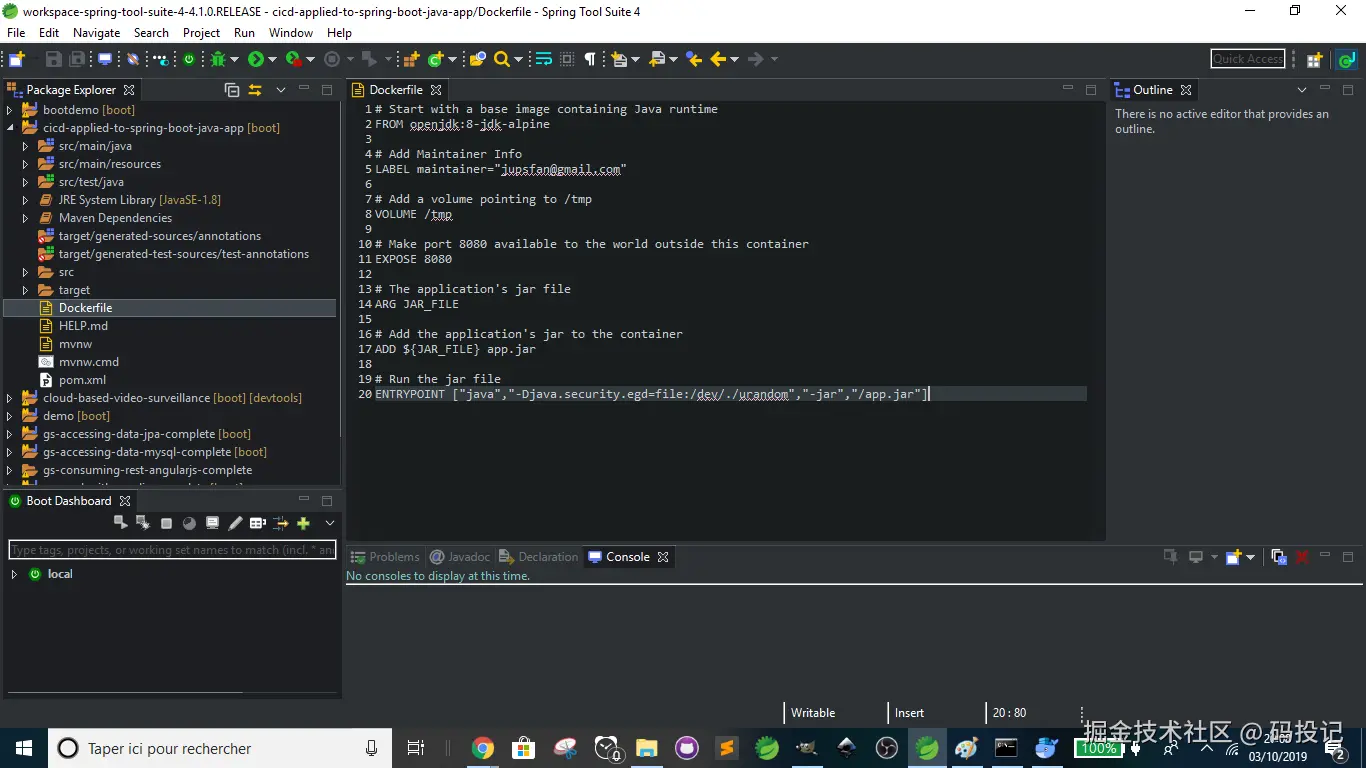
Task: Click the Last Edit Location arrow icon
Action: 694,59
